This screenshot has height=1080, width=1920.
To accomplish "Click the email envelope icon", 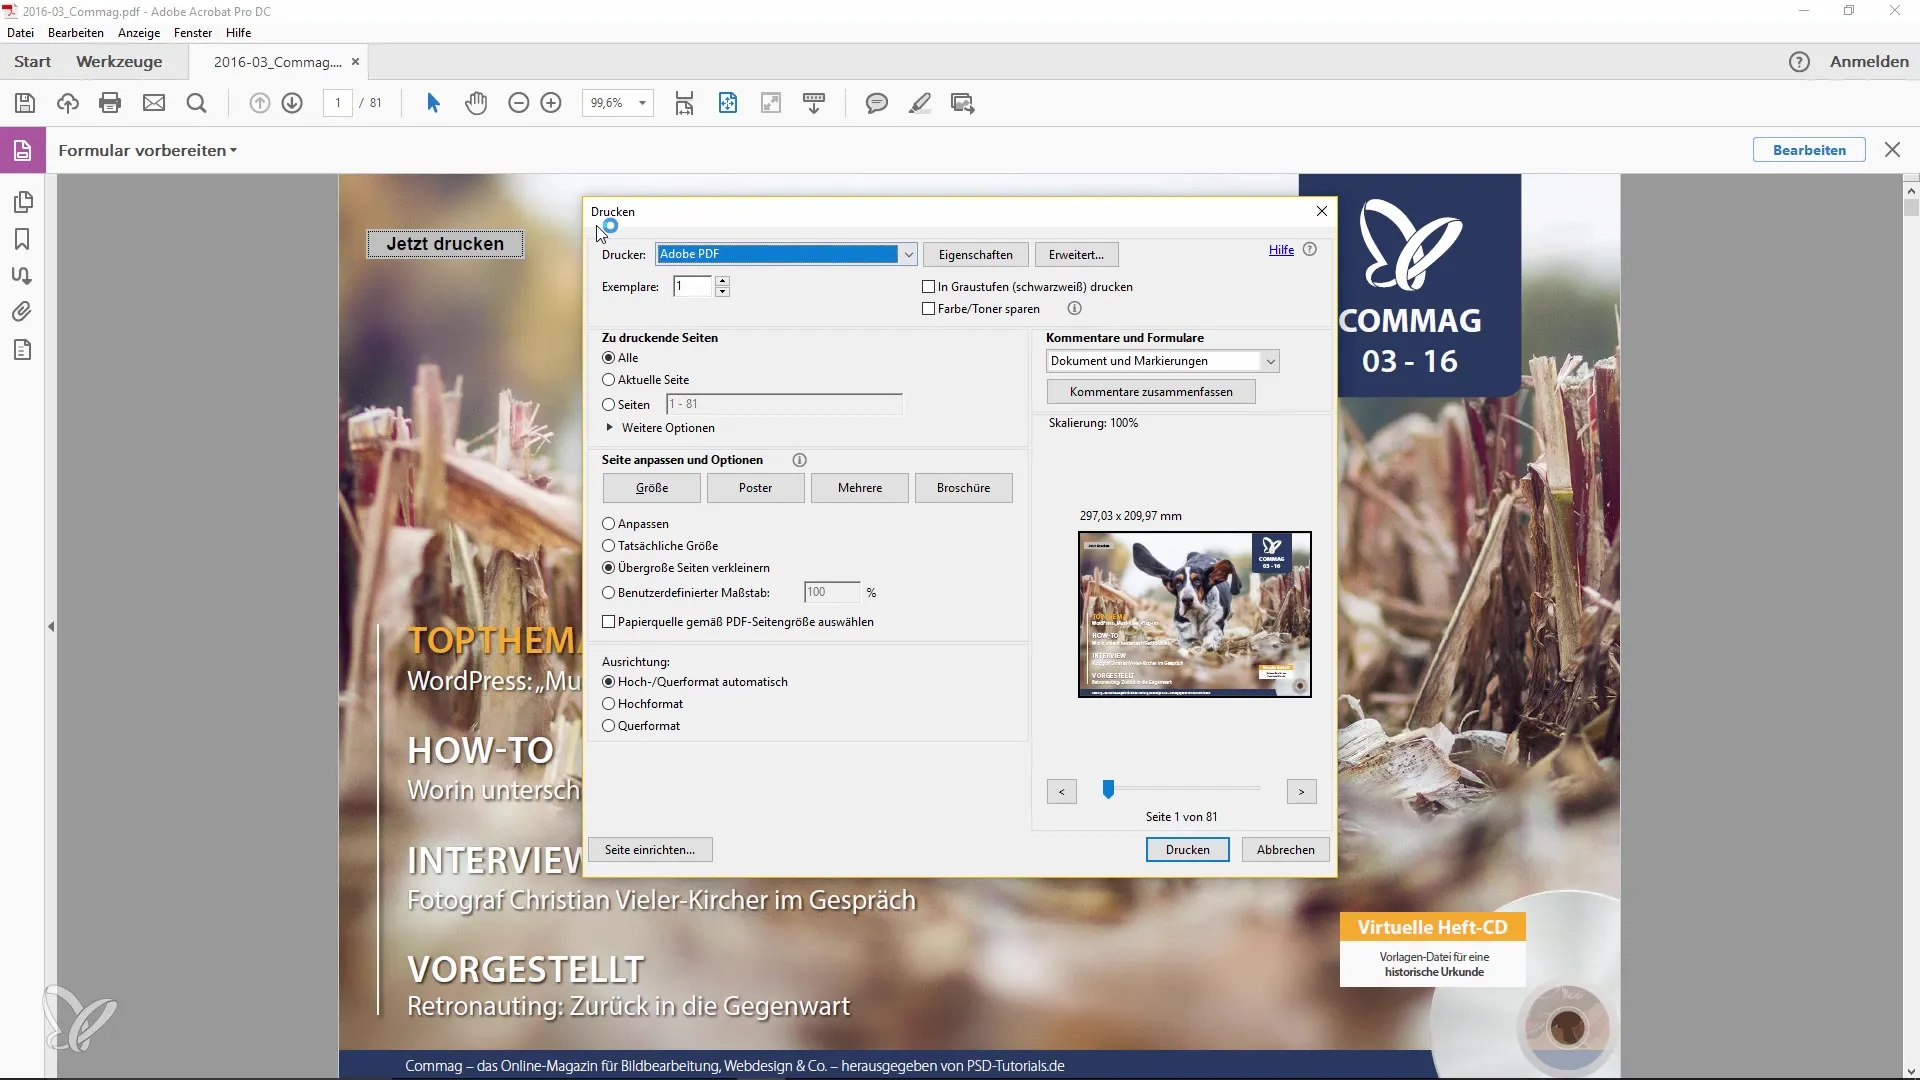I will 154,103.
